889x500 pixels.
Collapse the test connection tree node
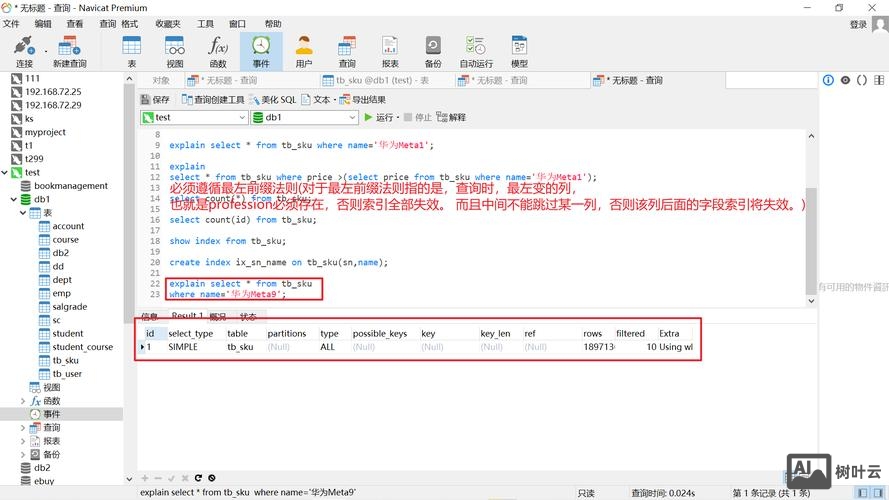click(5, 172)
